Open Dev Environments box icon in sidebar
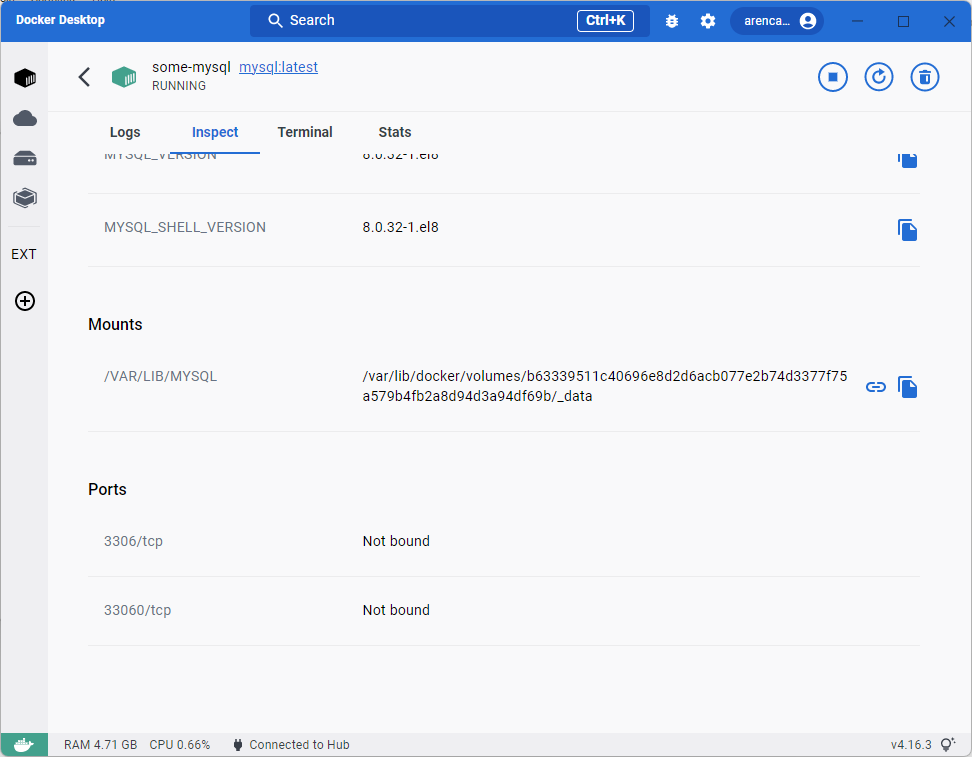 tap(25, 198)
